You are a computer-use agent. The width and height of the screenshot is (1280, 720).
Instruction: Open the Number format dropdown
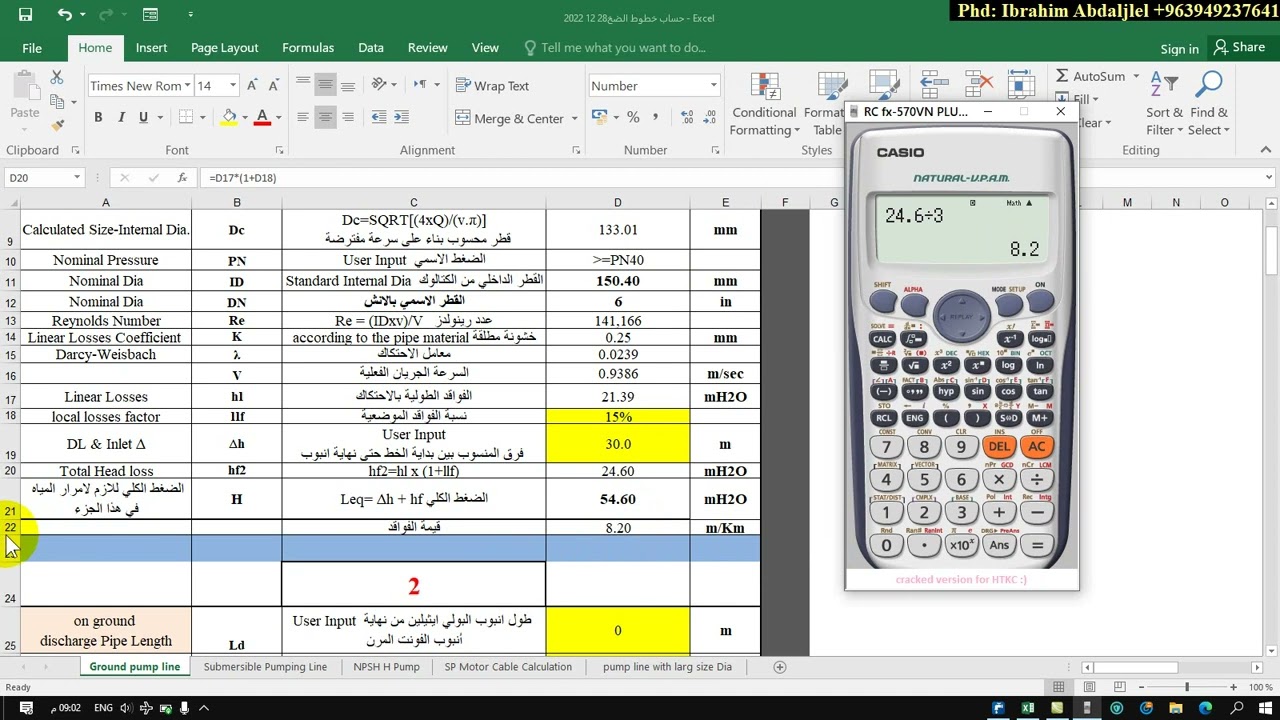[713, 86]
